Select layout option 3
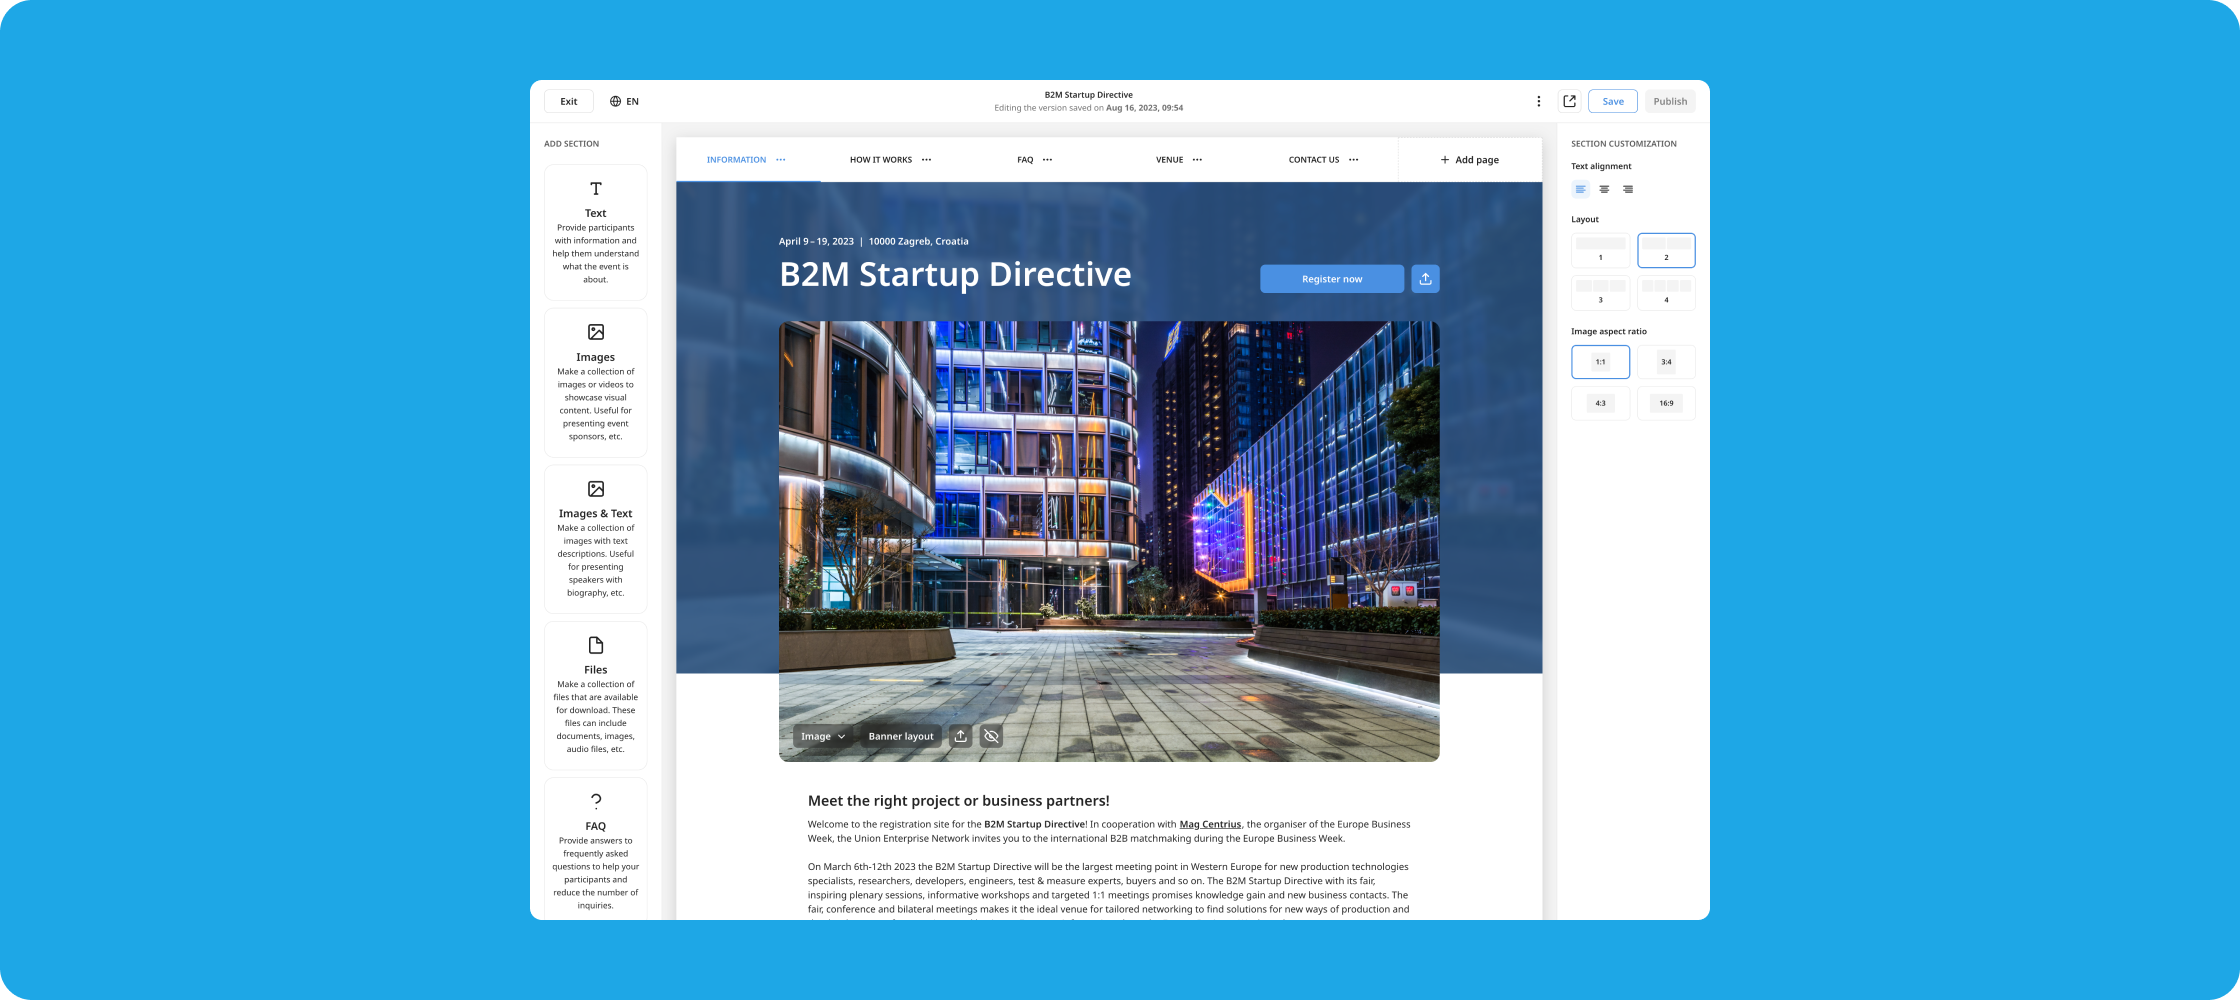2240x1000 pixels. point(1600,292)
